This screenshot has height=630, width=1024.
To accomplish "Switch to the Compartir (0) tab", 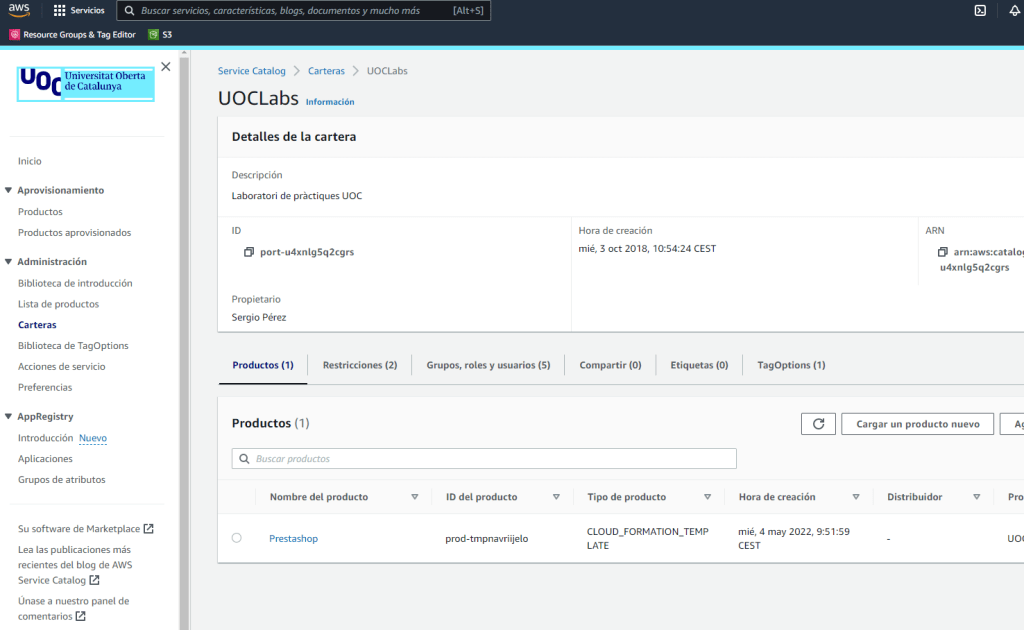I will coord(610,365).
